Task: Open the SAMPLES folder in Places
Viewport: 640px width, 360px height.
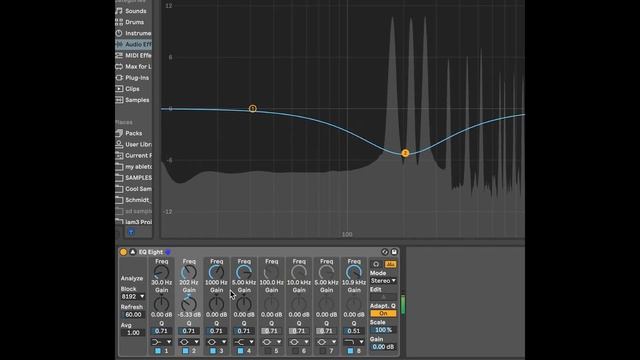Action: coord(133,178)
